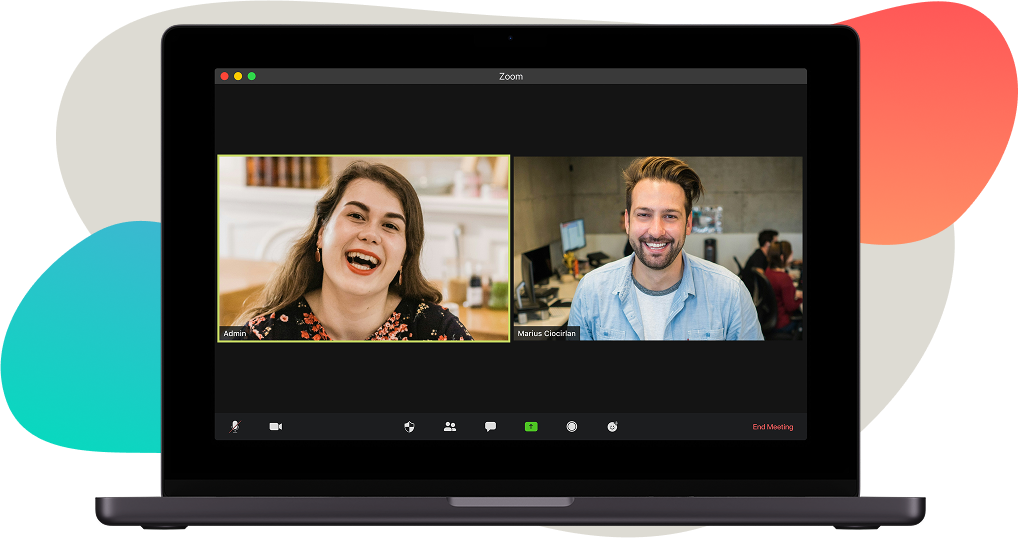Minimize the Zoom window with yellow button
Viewport: 1018px width, 538px height.
pyautogui.click(x=238, y=76)
